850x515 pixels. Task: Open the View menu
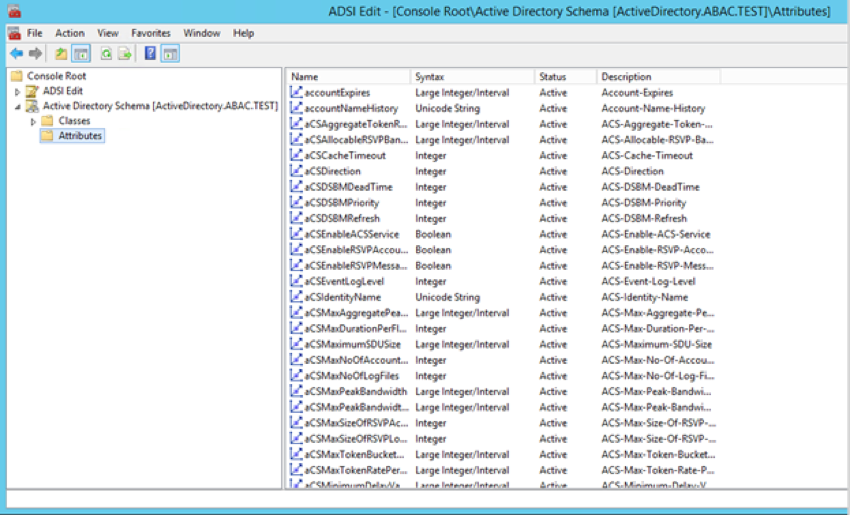click(x=108, y=33)
